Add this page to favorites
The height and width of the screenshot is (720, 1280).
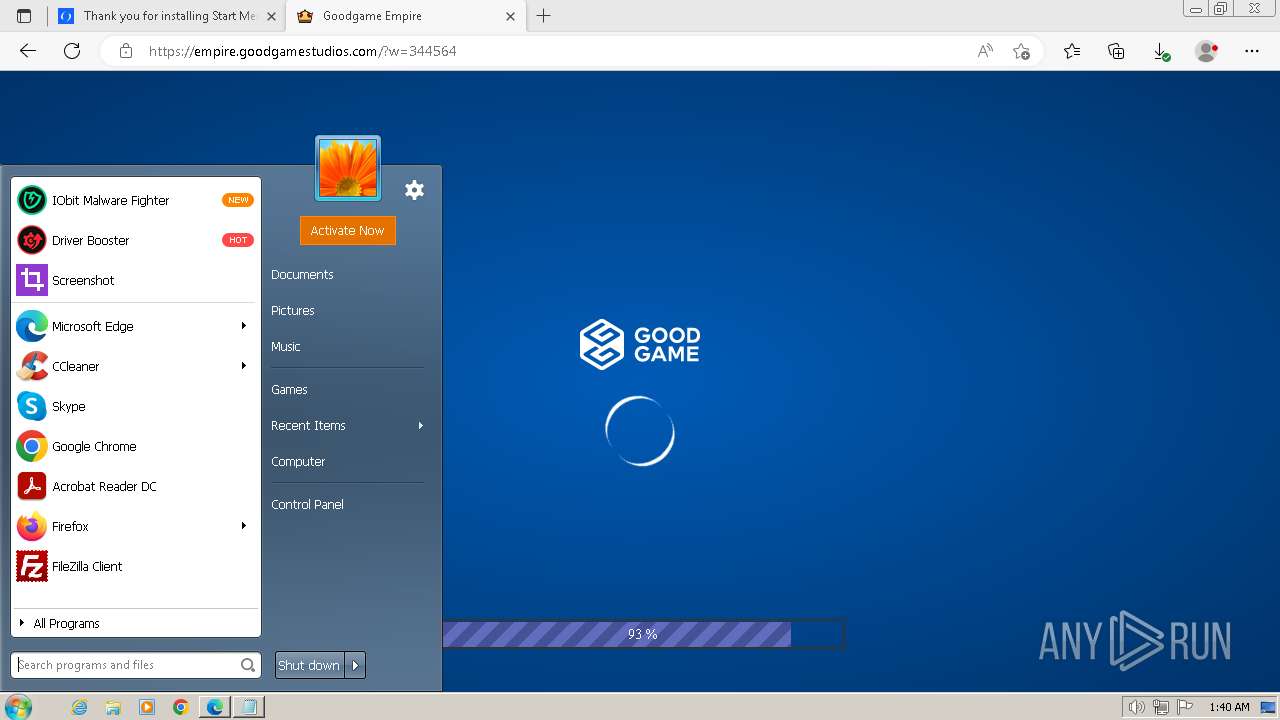(x=1021, y=51)
